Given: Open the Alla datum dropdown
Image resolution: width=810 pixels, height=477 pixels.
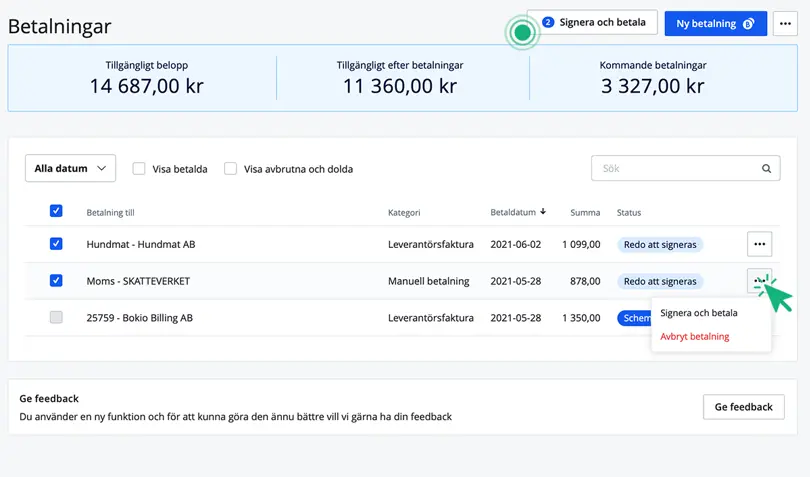Looking at the screenshot, I should [70, 168].
